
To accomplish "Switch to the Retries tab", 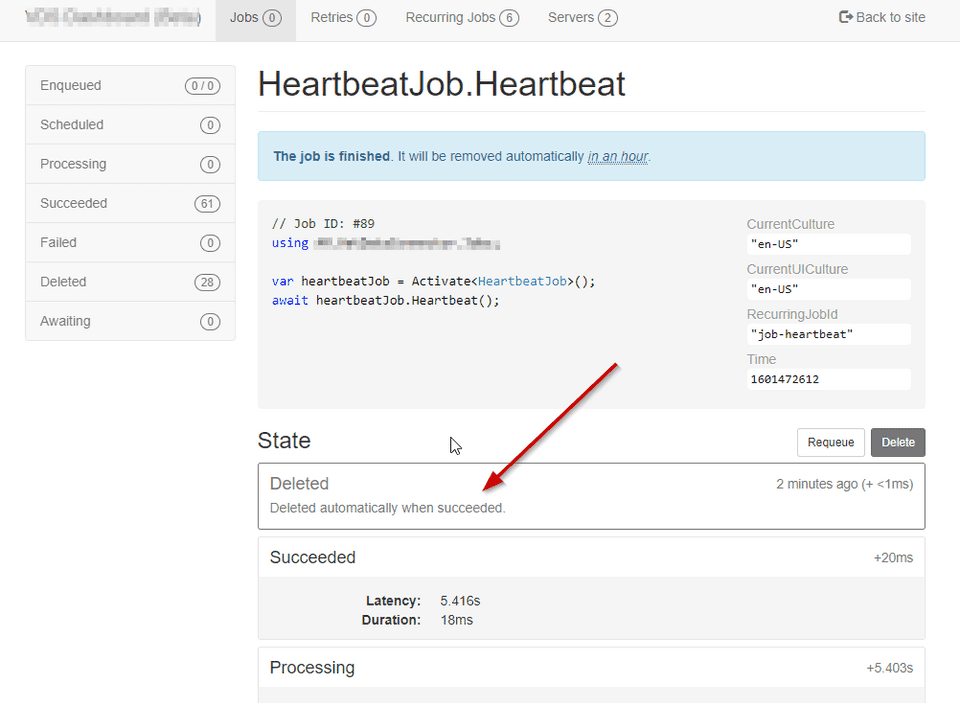I will (x=343, y=16).
